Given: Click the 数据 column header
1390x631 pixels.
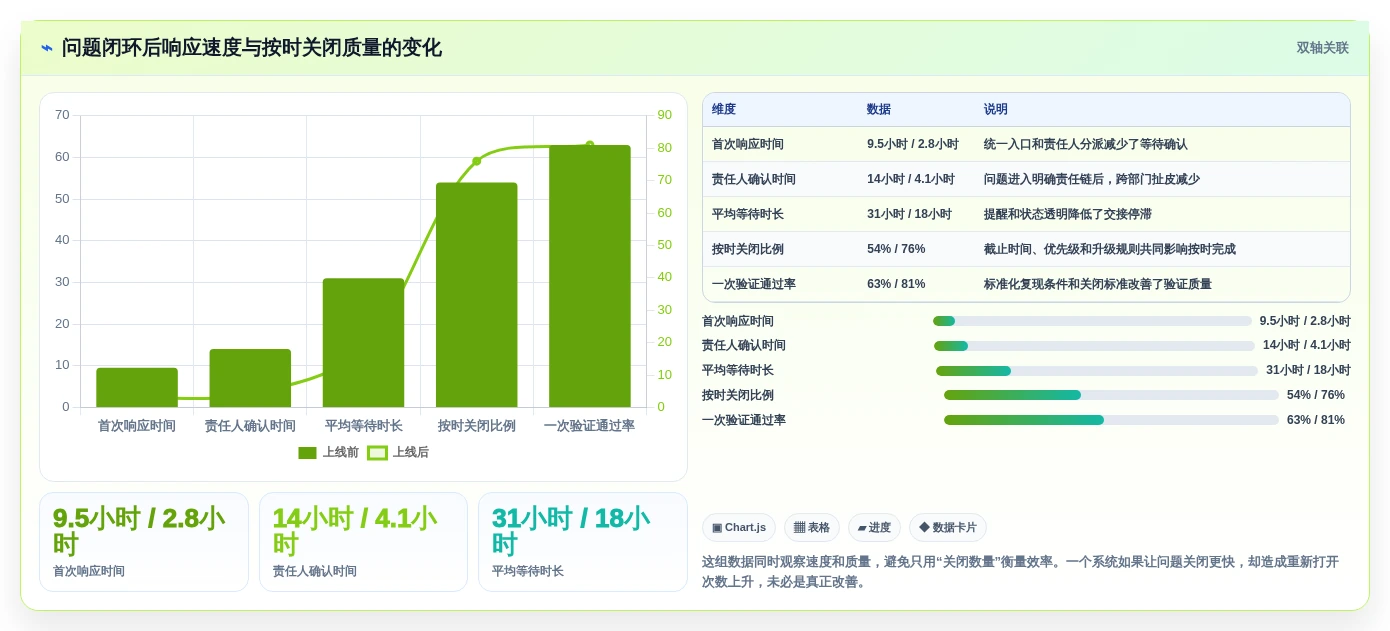Looking at the screenshot, I should (x=879, y=110).
